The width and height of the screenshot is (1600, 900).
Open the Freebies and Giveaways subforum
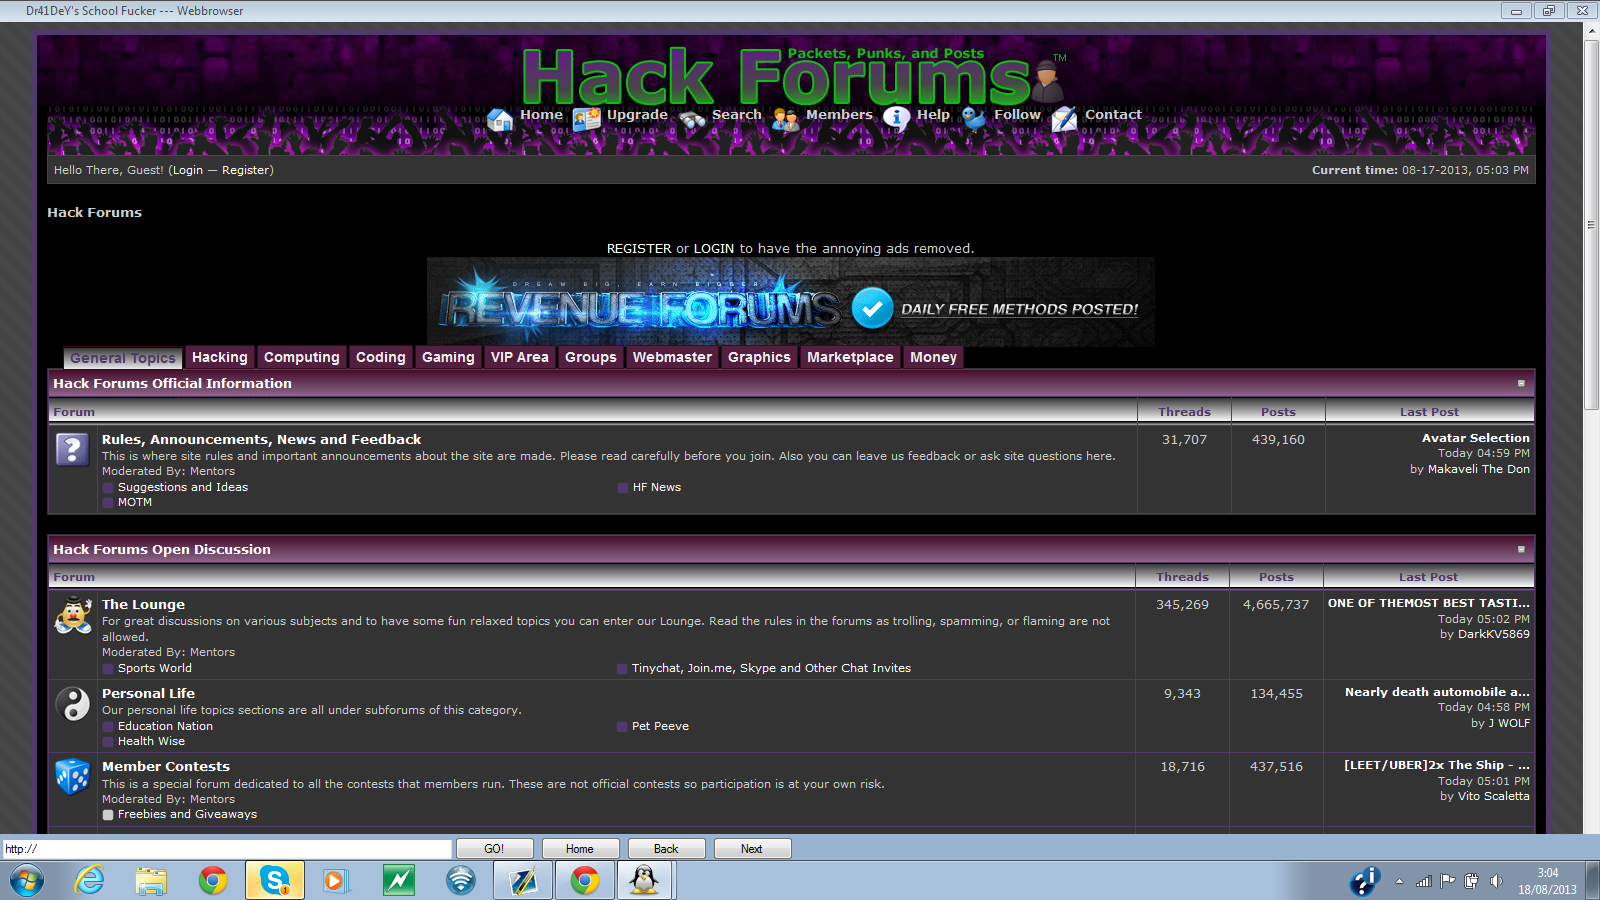(187, 814)
